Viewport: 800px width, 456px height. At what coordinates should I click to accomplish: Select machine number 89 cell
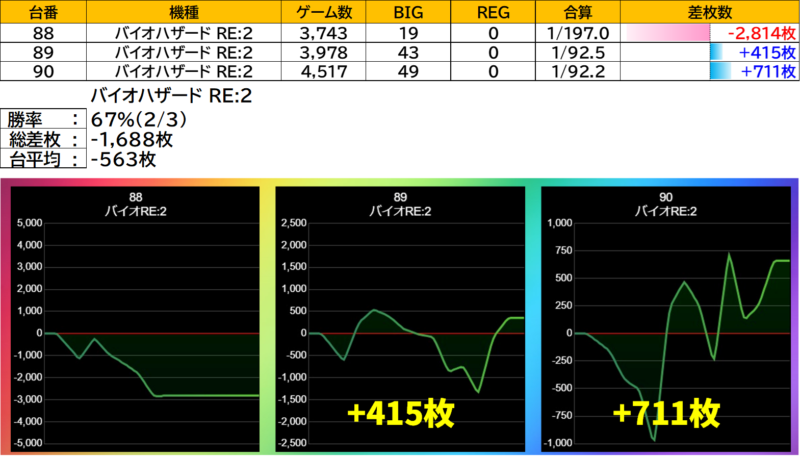pos(43,53)
